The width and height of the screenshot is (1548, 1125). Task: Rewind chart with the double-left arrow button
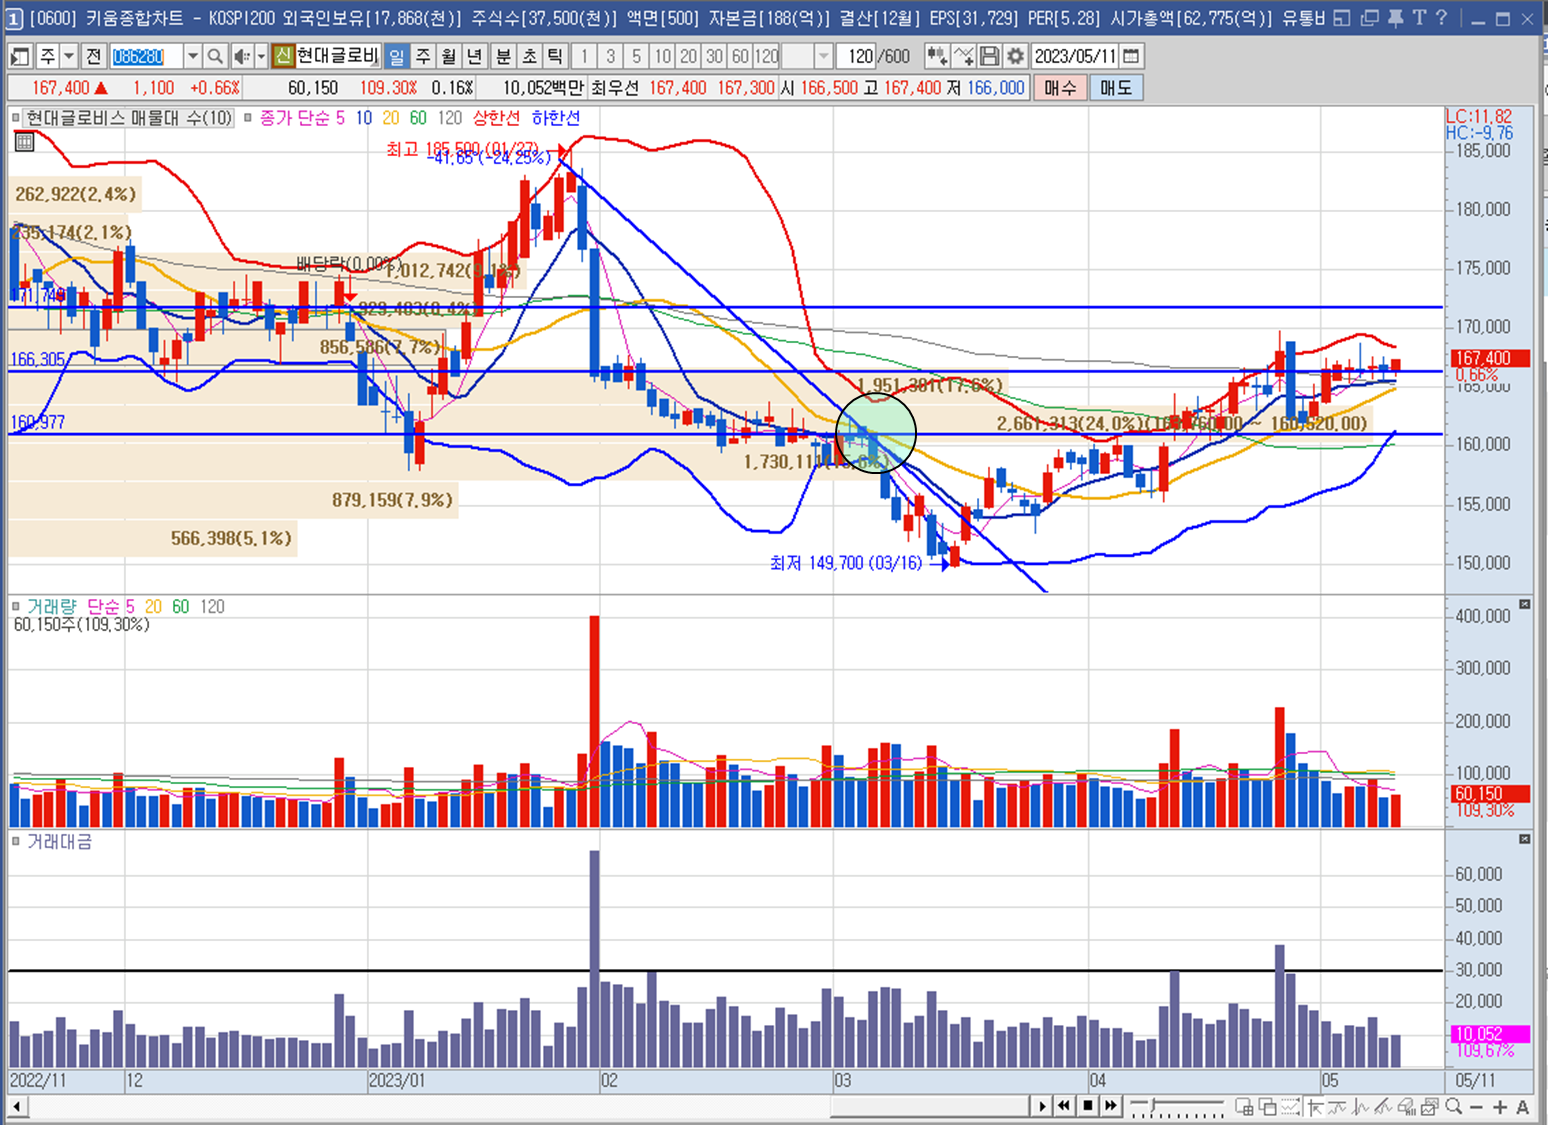pos(1064,1106)
